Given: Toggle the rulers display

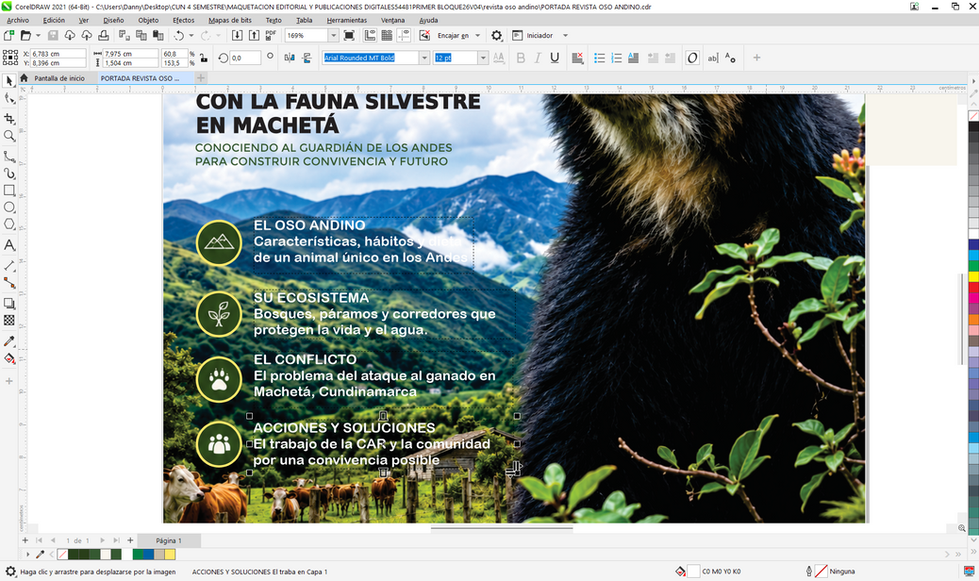Looking at the screenshot, I should (370, 36).
